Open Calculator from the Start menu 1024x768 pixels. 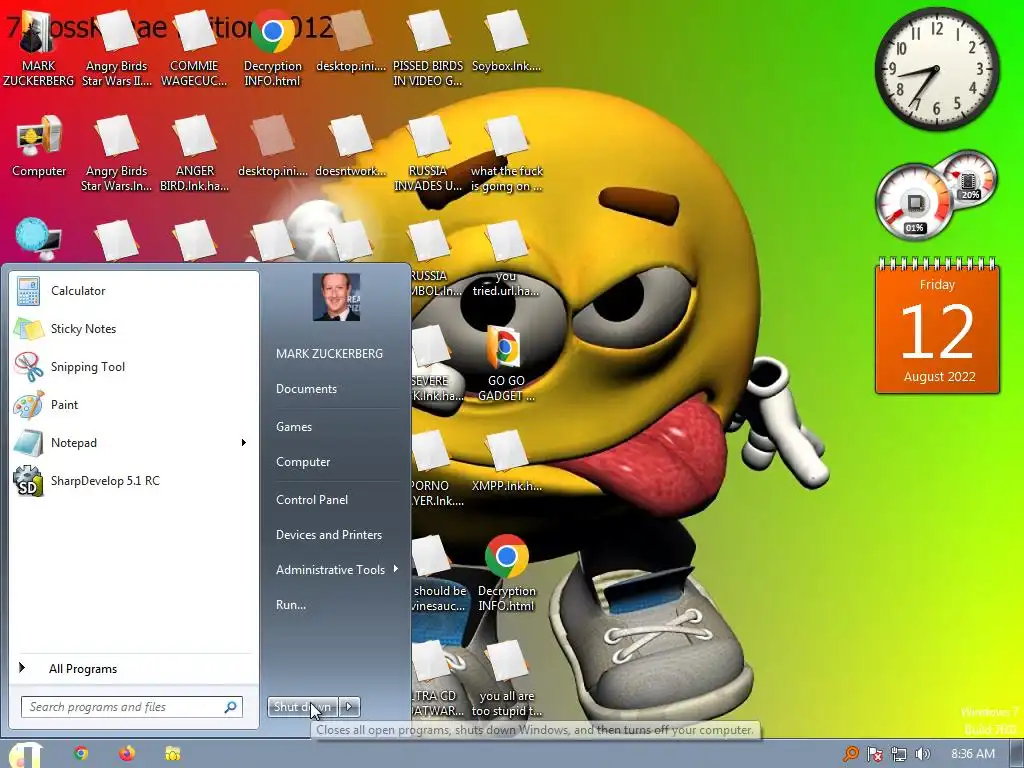pos(134,291)
